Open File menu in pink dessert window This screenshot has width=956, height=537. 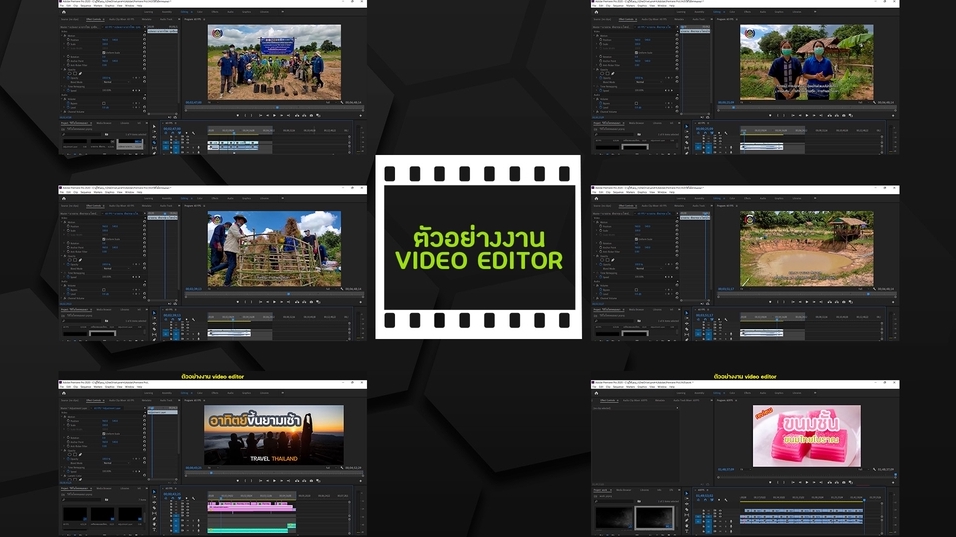point(594,386)
